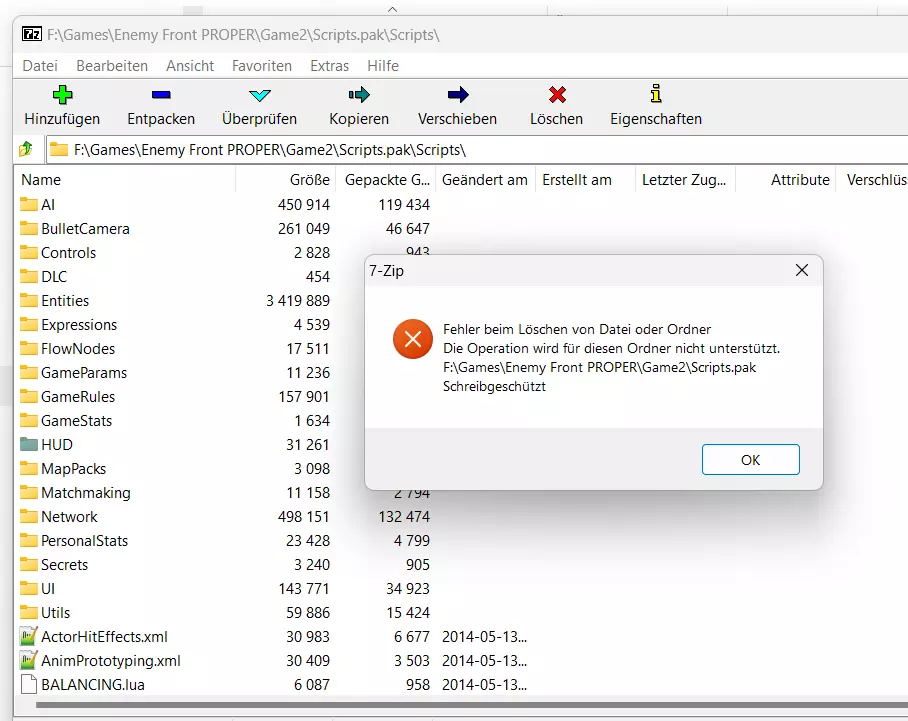Sort by the Verschlüsselt column header
The width and height of the screenshot is (908, 721).
[872, 180]
